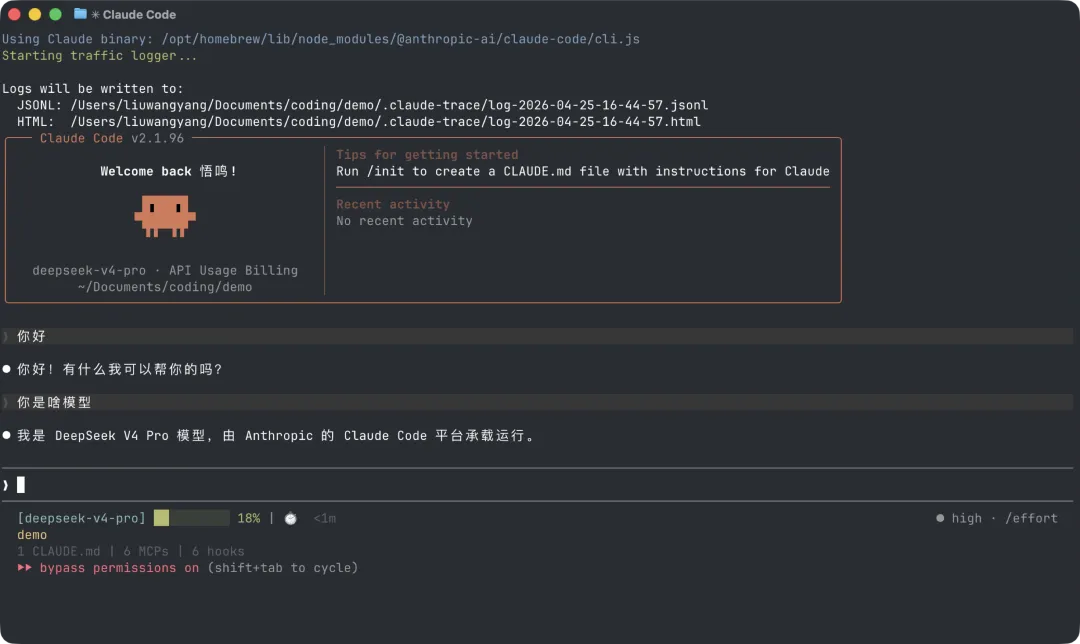
Task: Click the HTML log file path
Action: pos(386,122)
